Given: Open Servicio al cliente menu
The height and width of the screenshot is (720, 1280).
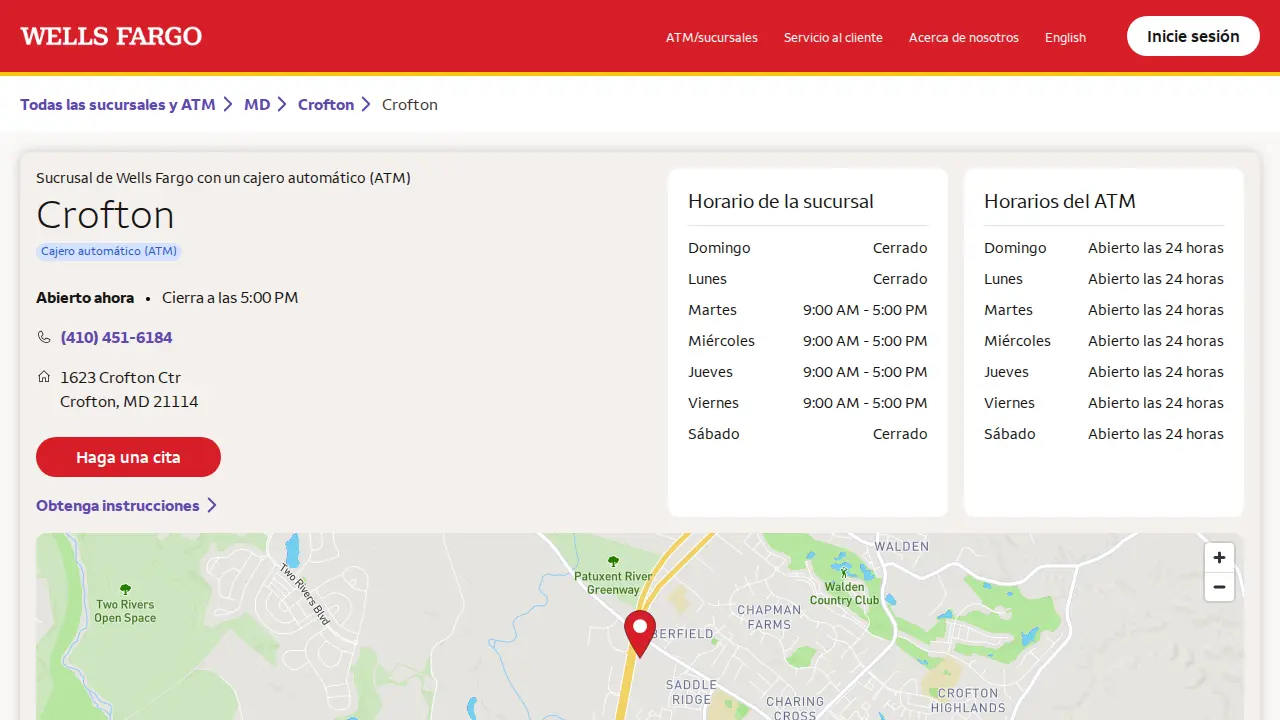Looking at the screenshot, I should pyautogui.click(x=833, y=37).
